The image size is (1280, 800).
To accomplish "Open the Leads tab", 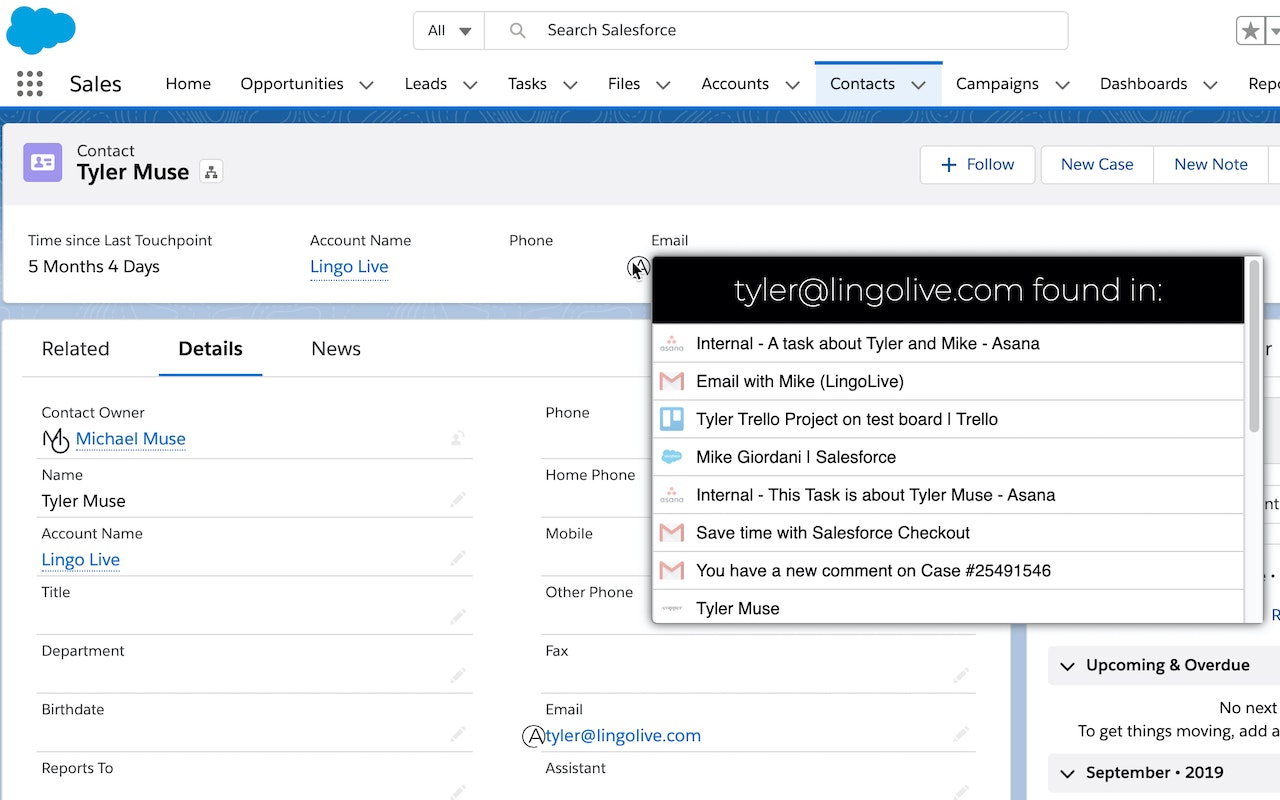I will 426,84.
